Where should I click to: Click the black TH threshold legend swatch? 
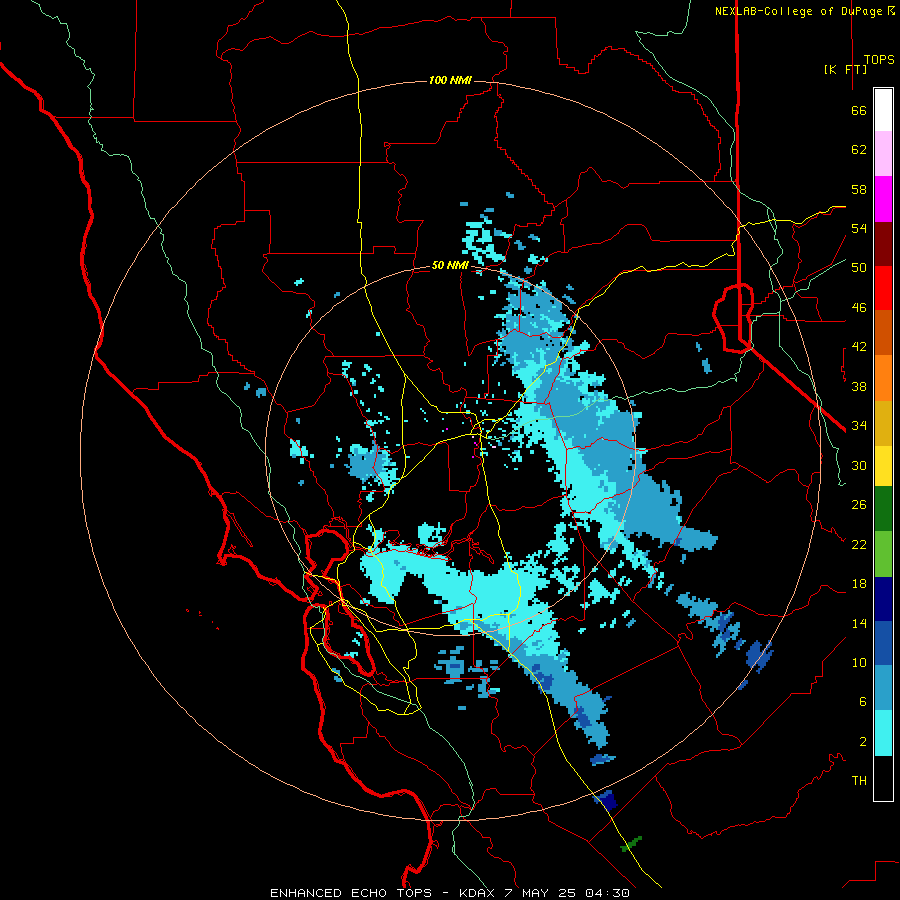tap(883, 778)
